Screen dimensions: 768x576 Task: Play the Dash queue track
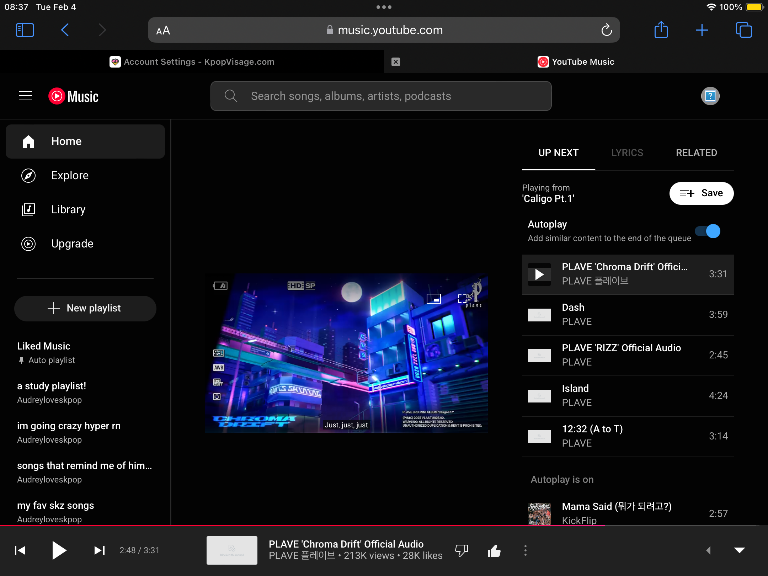coord(628,314)
